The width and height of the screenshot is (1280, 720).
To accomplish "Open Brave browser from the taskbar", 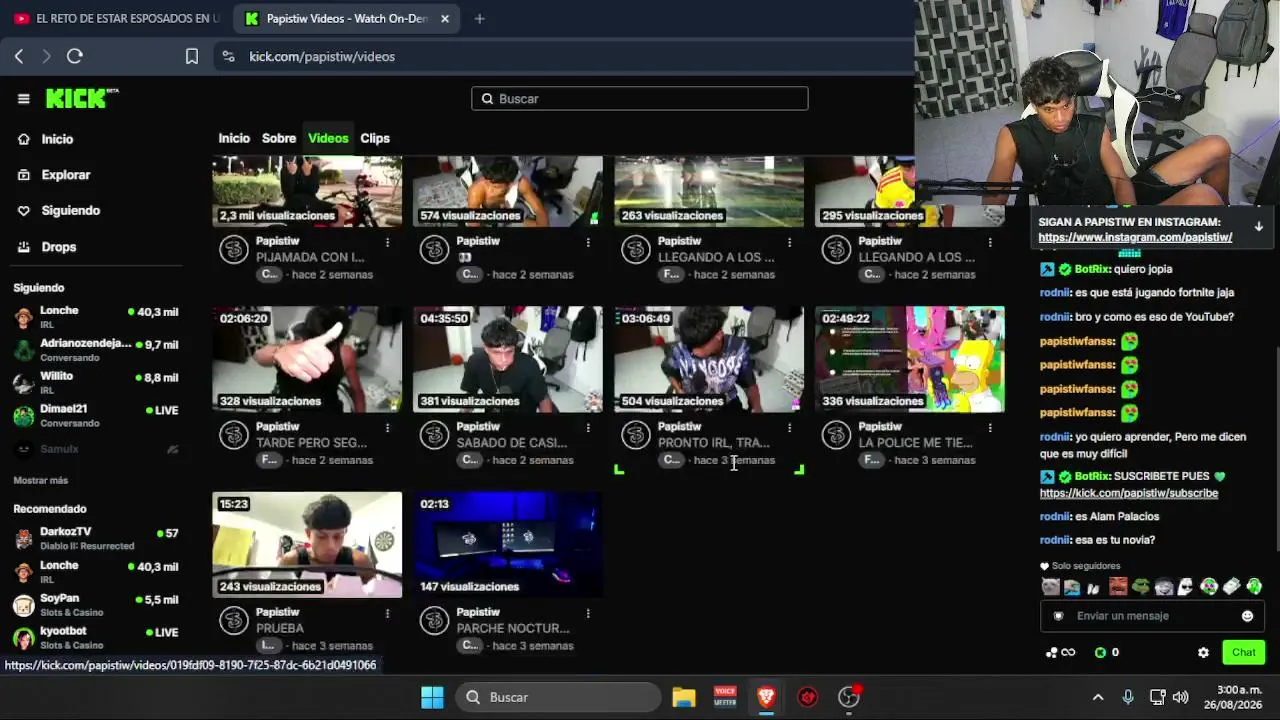I will [766, 697].
